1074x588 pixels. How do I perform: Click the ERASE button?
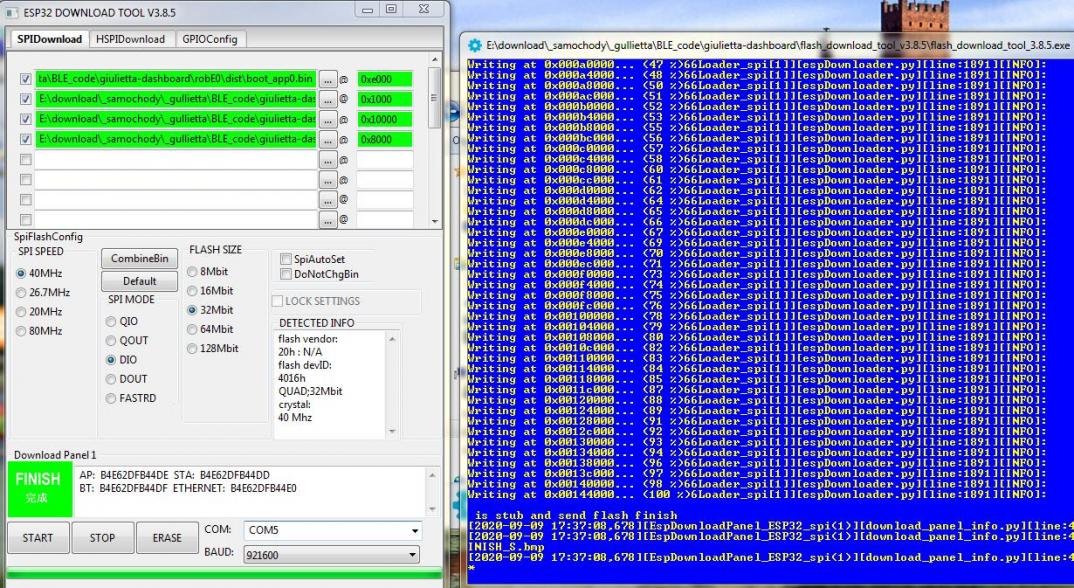click(x=167, y=538)
